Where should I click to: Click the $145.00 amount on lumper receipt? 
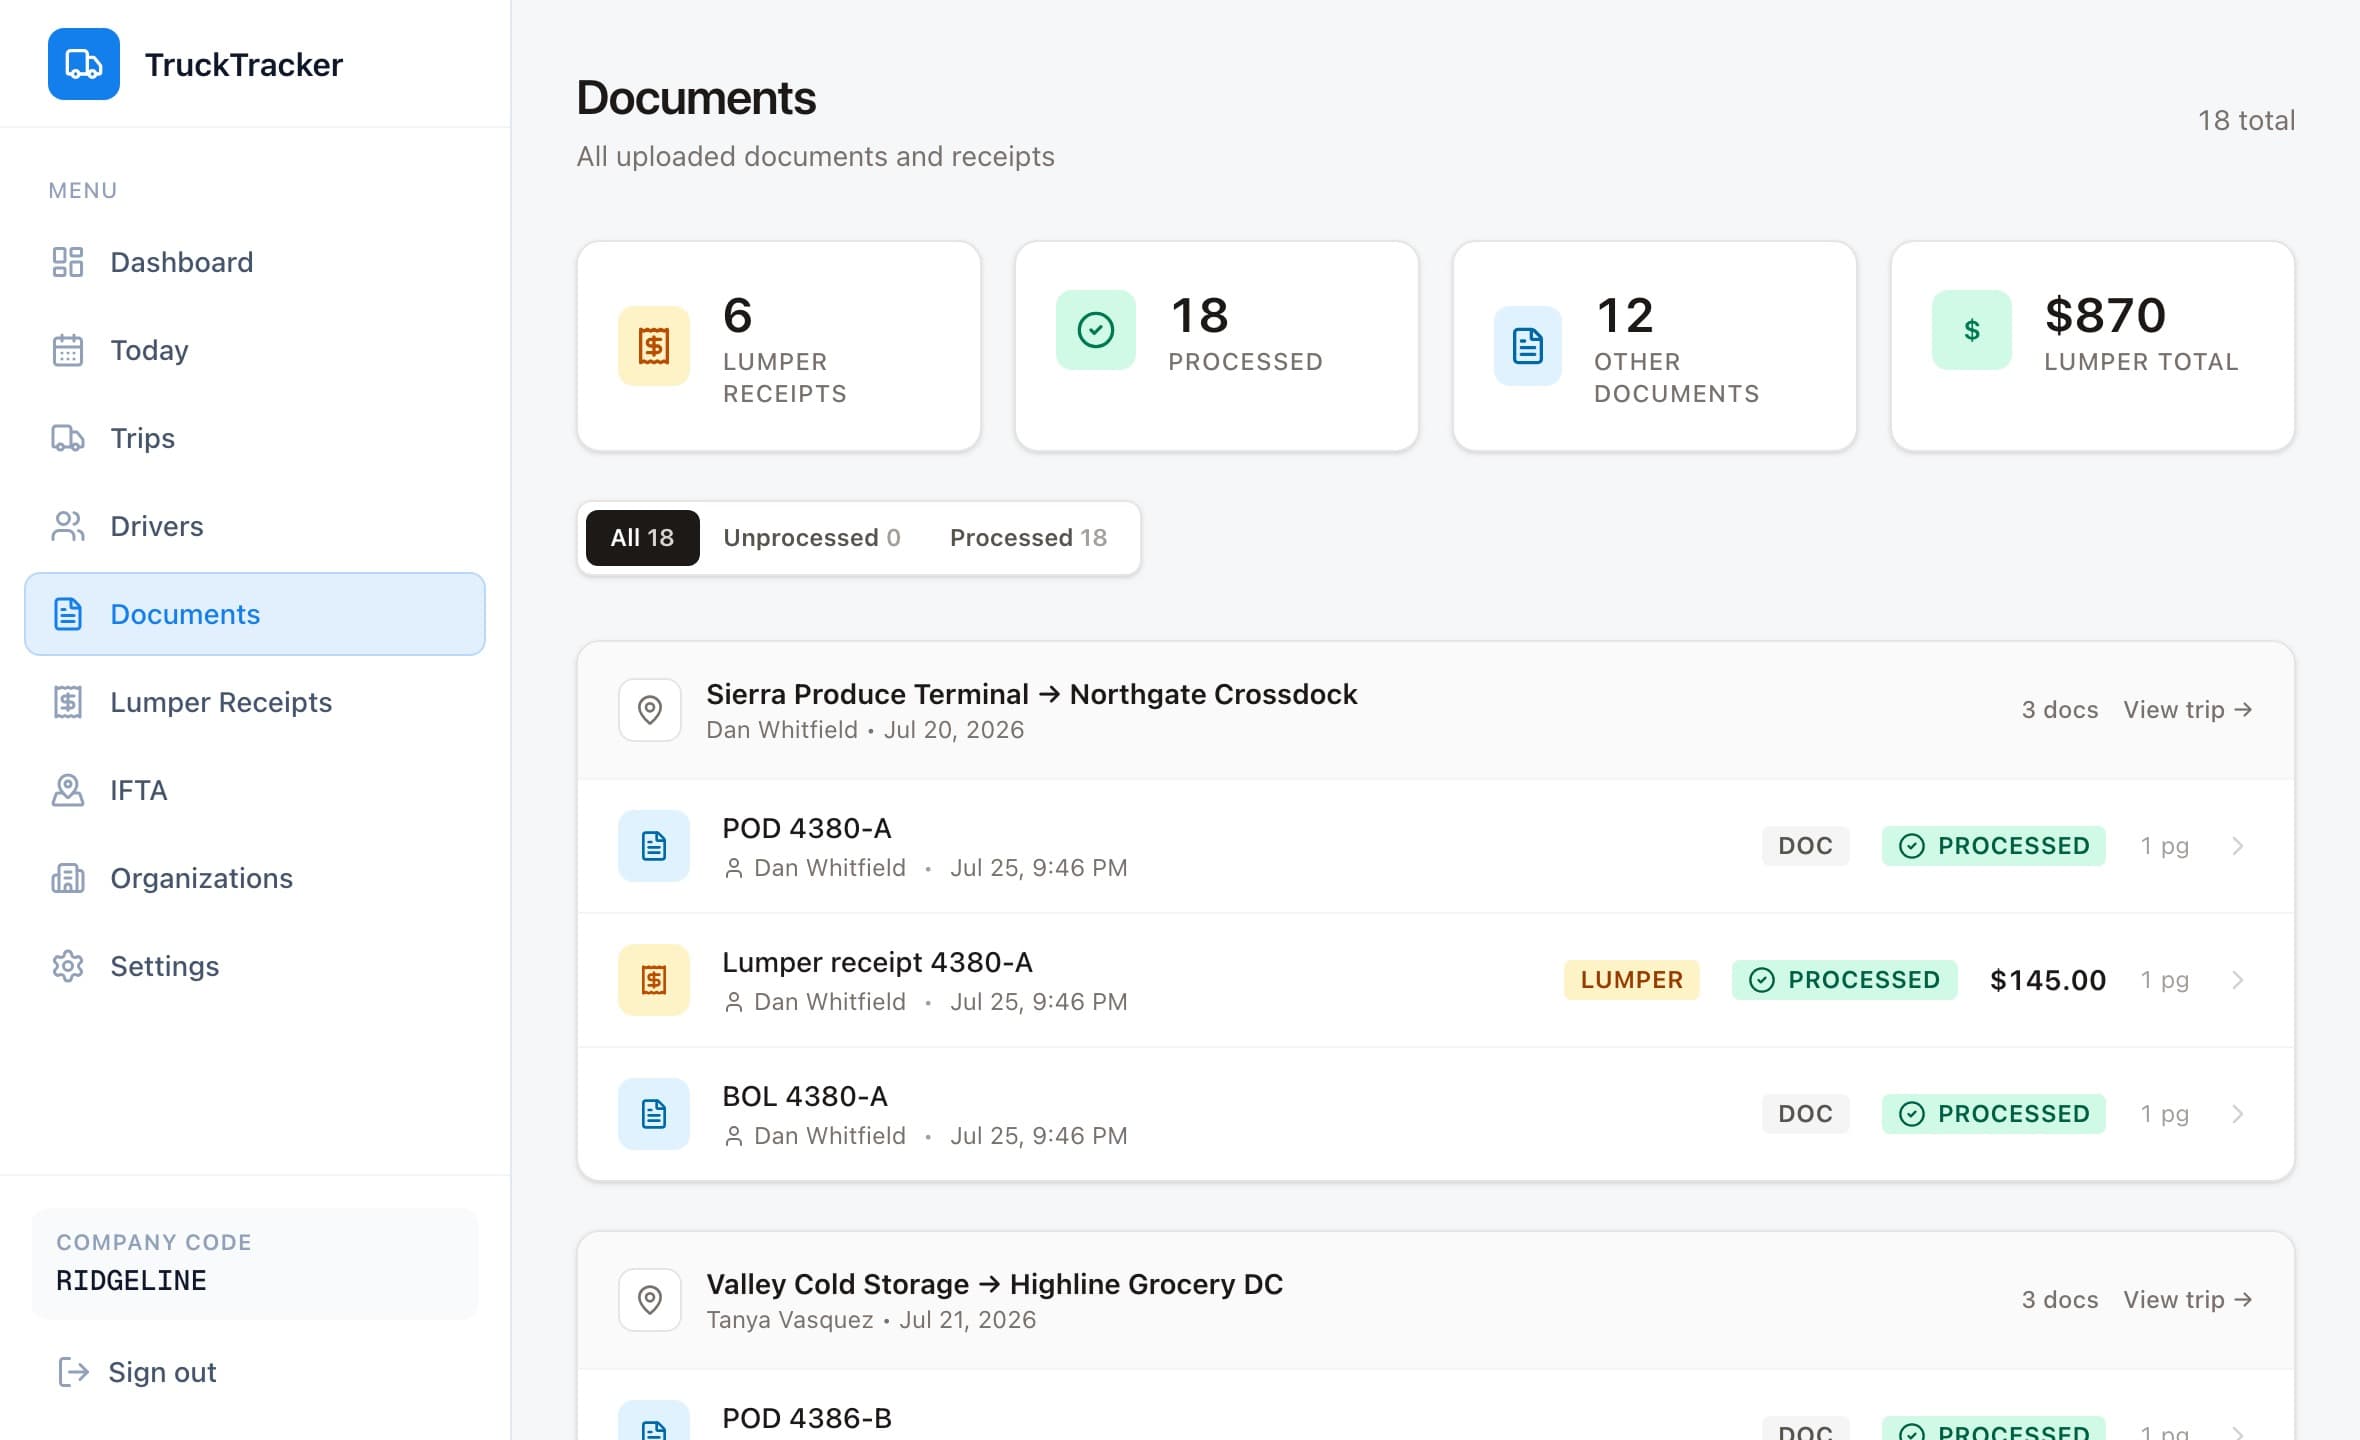click(2048, 980)
